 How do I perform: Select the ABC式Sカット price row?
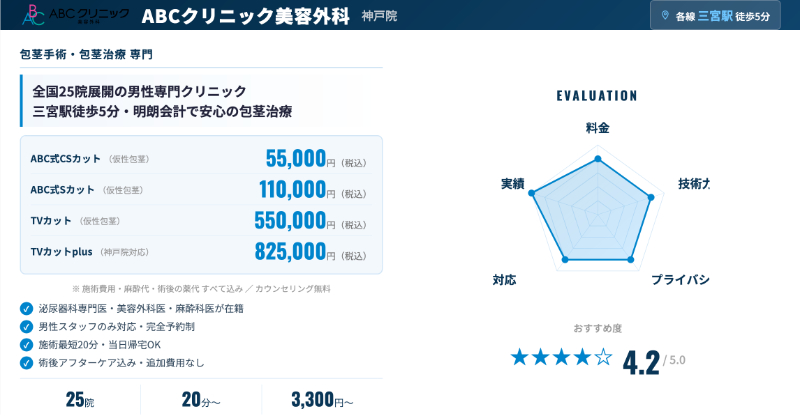(201, 189)
